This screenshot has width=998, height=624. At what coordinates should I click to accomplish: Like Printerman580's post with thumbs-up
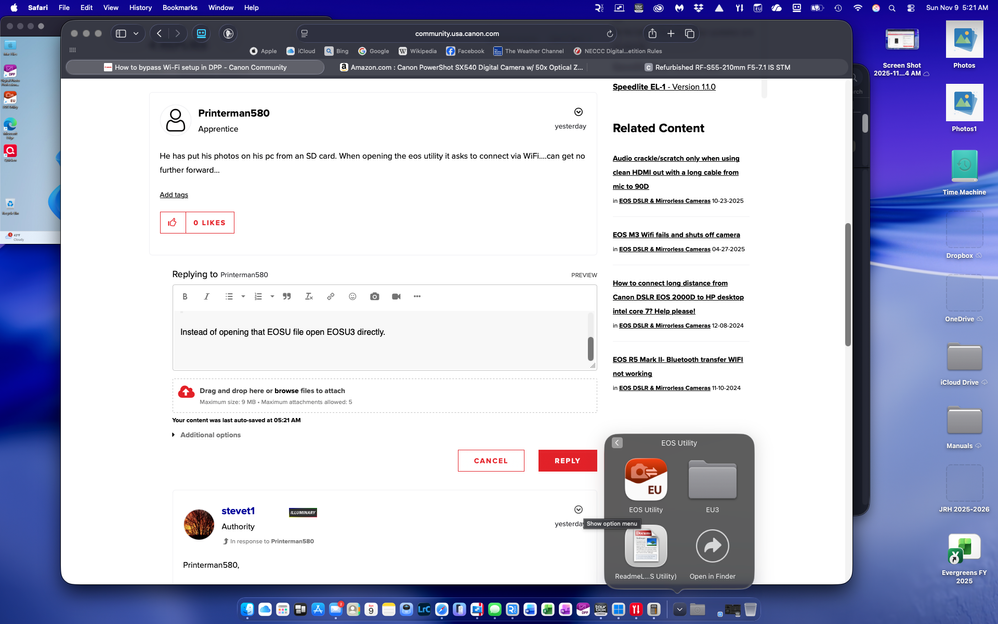[x=173, y=222]
